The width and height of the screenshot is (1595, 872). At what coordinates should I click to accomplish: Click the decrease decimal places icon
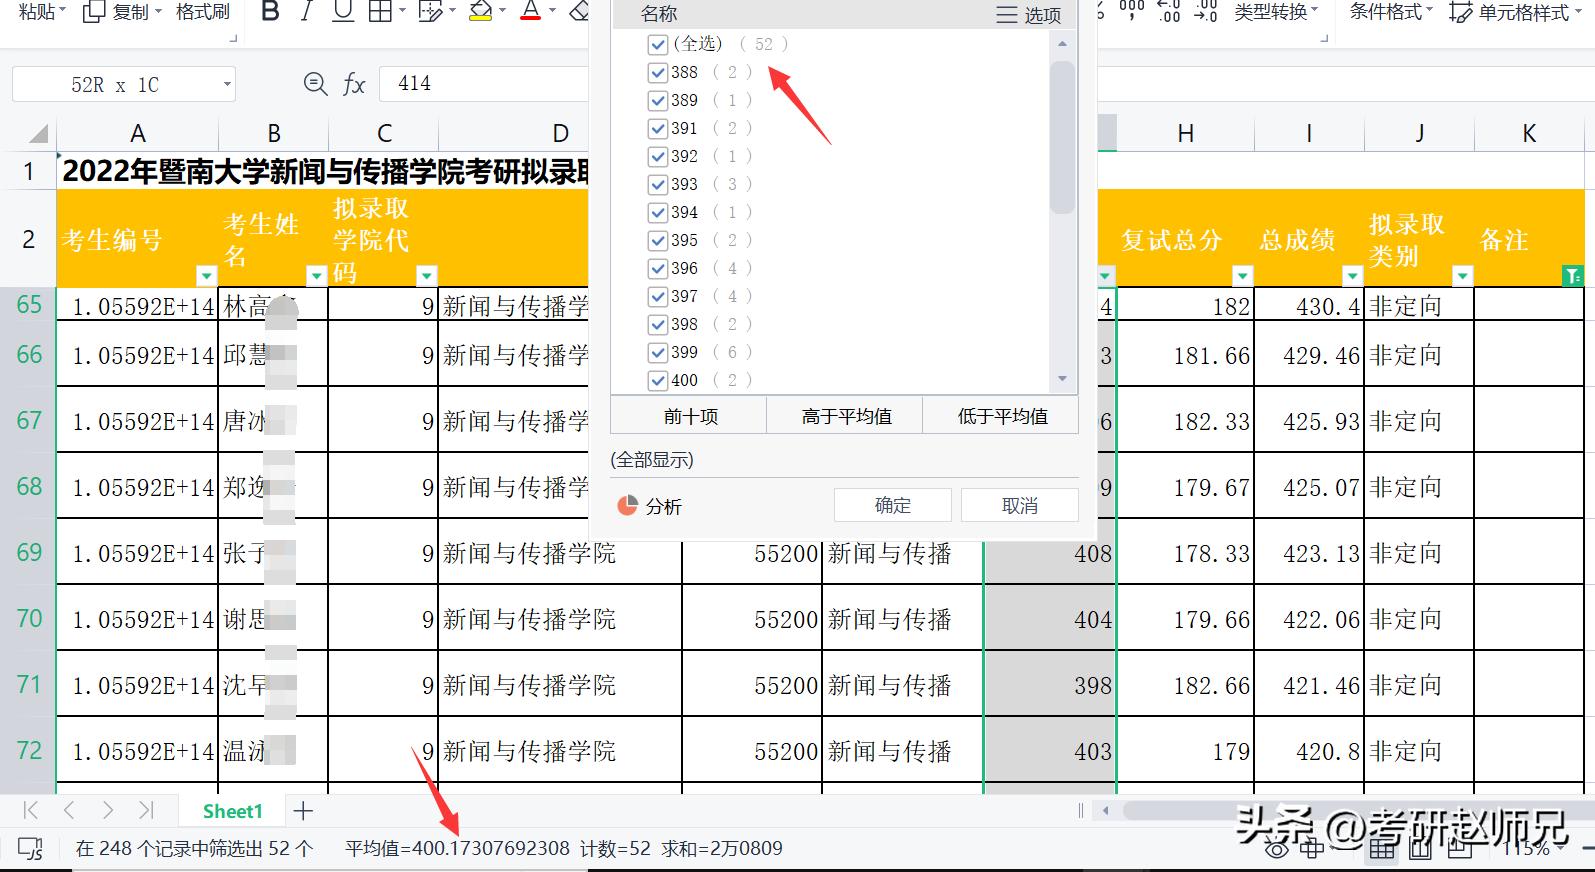pyautogui.click(x=1205, y=10)
